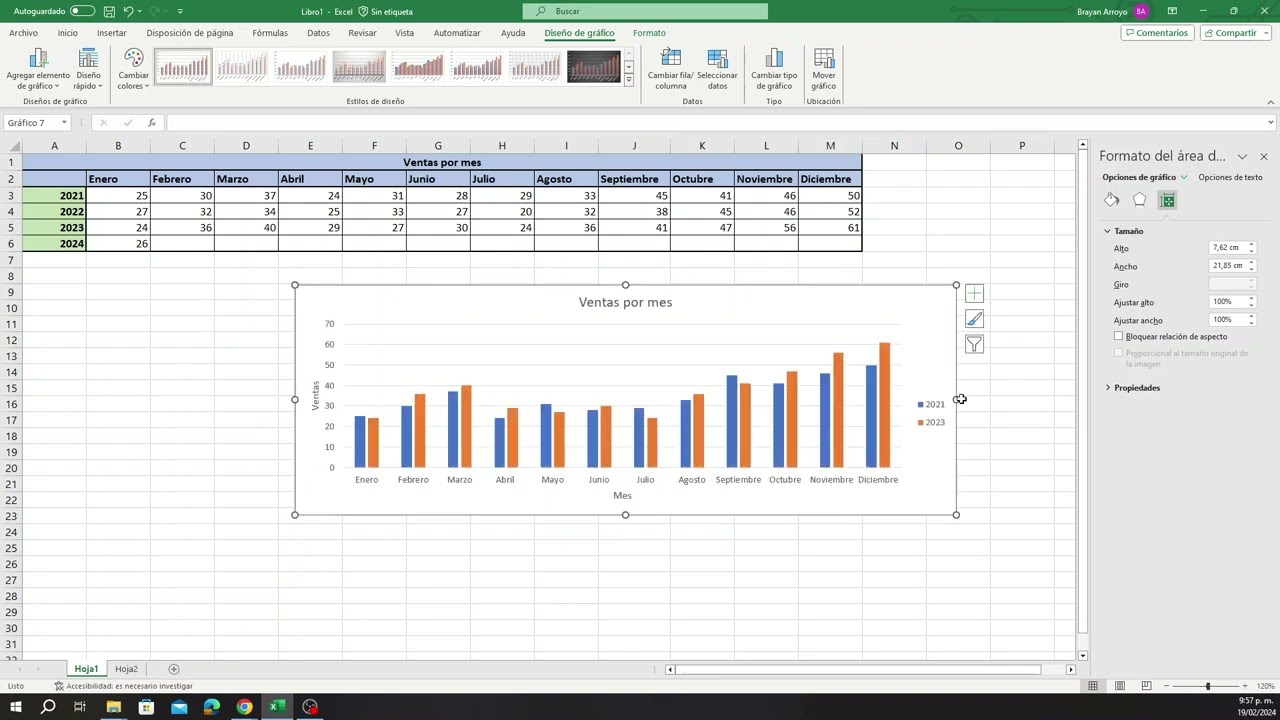The width and height of the screenshot is (1280, 720).
Task: Switch to Page Layout view
Action: 1120,686
